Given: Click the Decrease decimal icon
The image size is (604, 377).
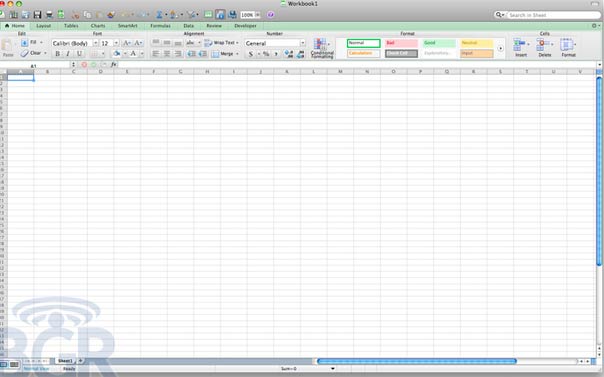Looking at the screenshot, I should (x=301, y=54).
